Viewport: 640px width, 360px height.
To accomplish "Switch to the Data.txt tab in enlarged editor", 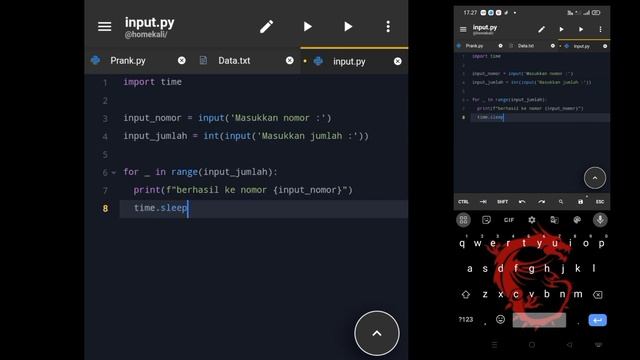I will coord(234,60).
